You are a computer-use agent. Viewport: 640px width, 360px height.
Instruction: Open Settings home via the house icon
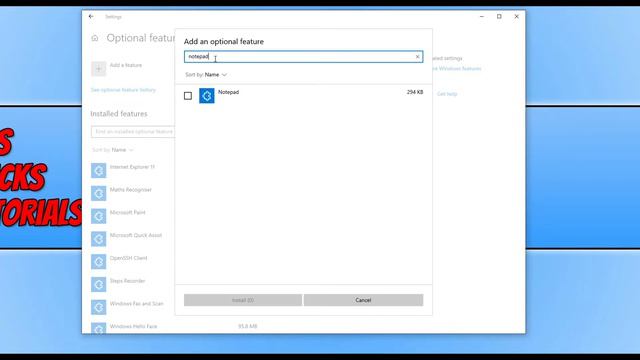tap(95, 38)
